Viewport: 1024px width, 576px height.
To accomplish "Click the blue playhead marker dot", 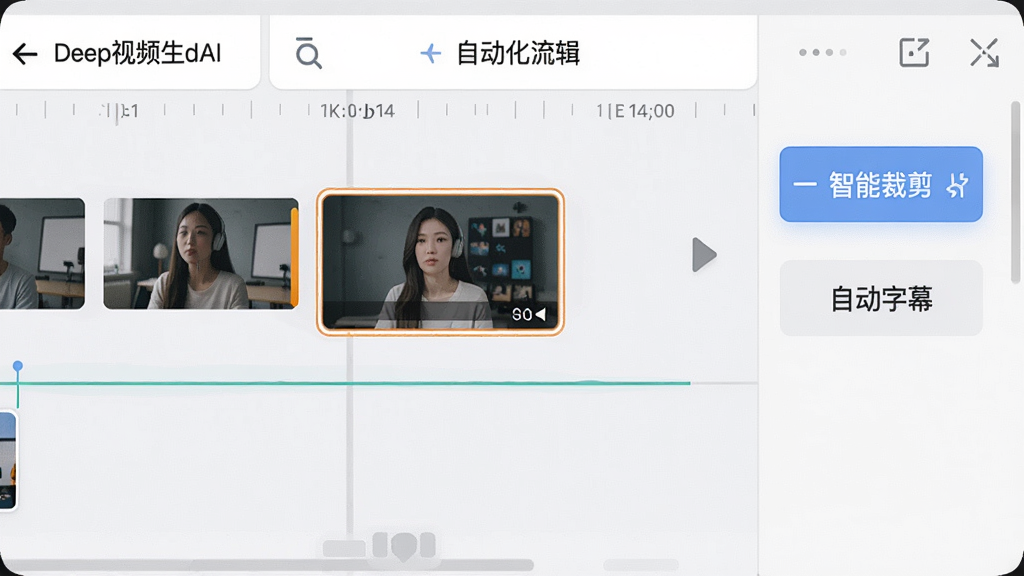I will 18,366.
